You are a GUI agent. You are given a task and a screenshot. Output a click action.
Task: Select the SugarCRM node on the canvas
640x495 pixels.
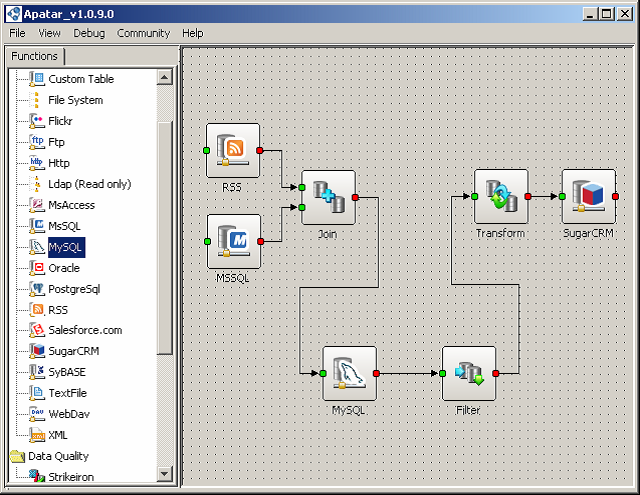pyautogui.click(x=589, y=197)
